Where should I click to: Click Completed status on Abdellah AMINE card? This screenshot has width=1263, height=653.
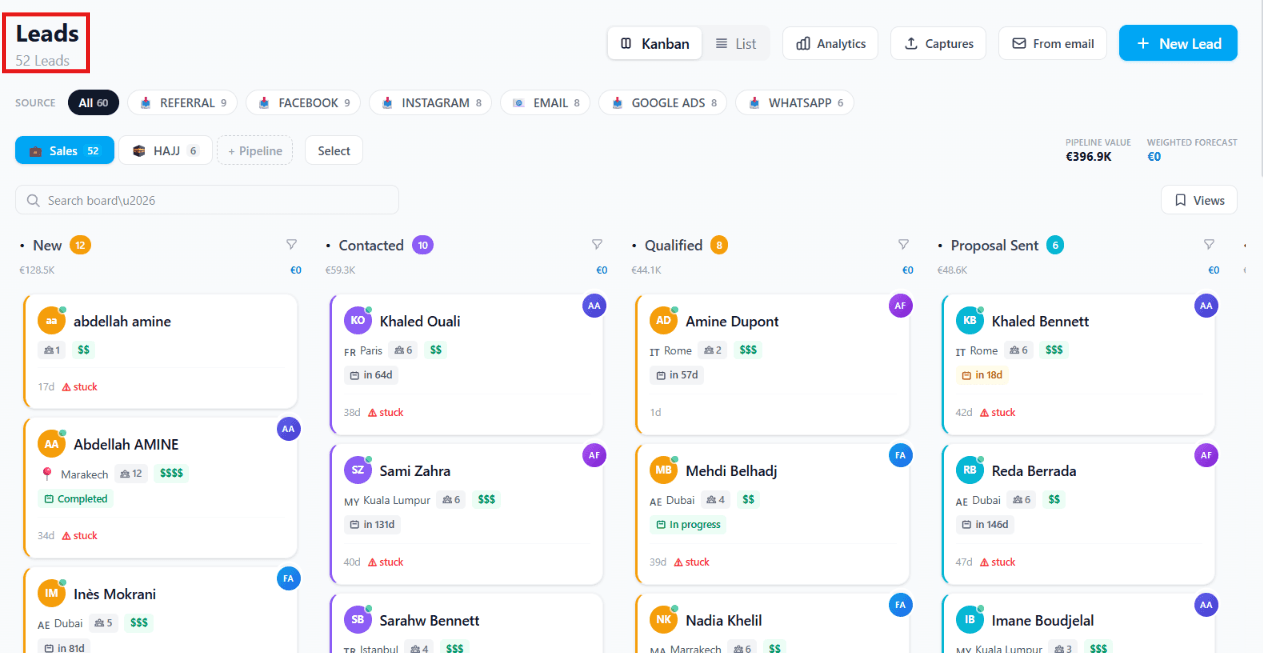pyautogui.click(x=76, y=499)
